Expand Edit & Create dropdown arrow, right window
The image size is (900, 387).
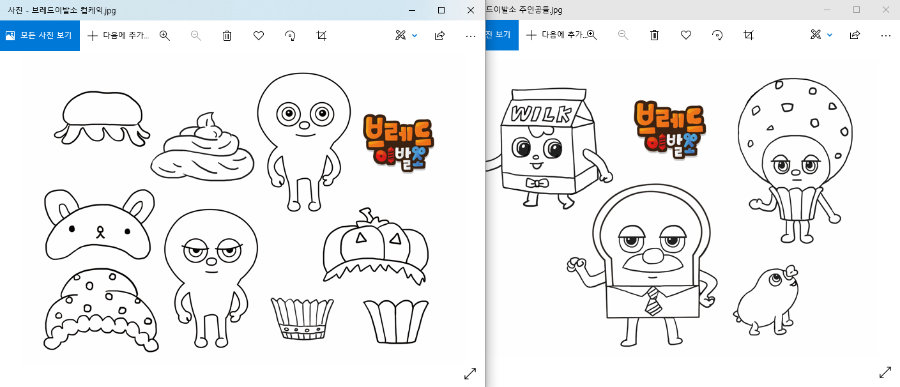[x=830, y=35]
